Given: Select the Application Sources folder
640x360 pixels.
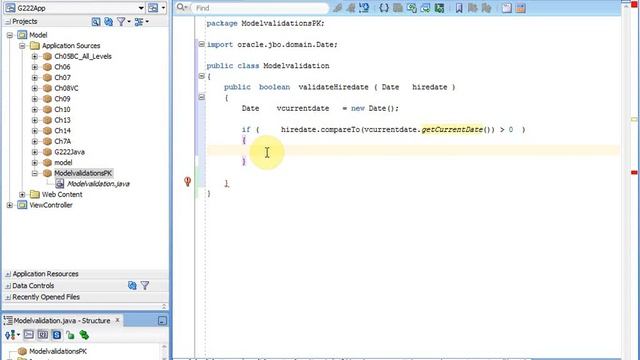Looking at the screenshot, I should [71, 46].
